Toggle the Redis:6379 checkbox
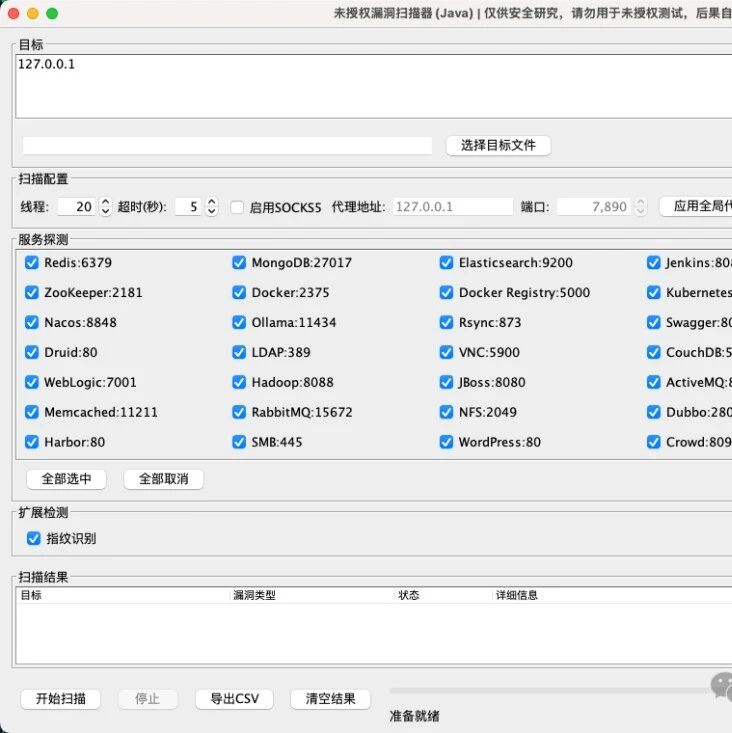This screenshot has width=732, height=733. pyautogui.click(x=31, y=263)
